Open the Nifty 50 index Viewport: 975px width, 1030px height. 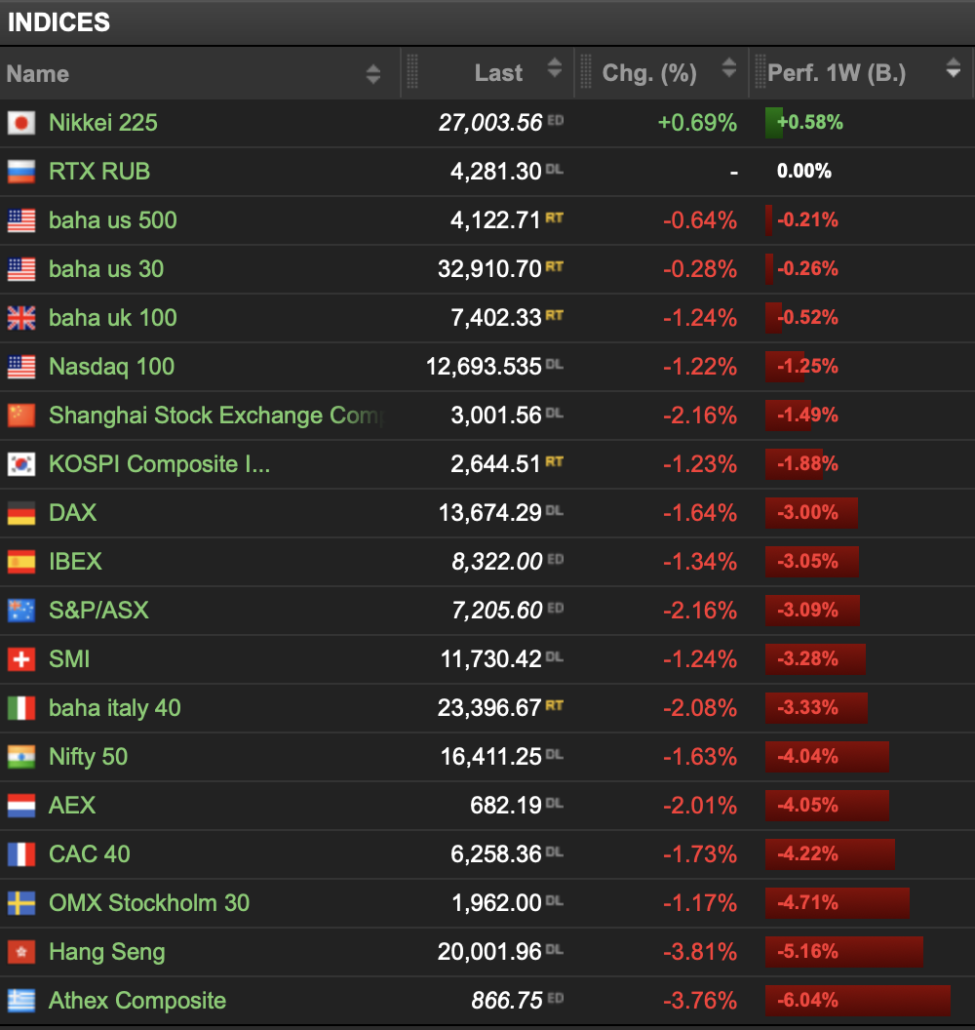click(88, 757)
